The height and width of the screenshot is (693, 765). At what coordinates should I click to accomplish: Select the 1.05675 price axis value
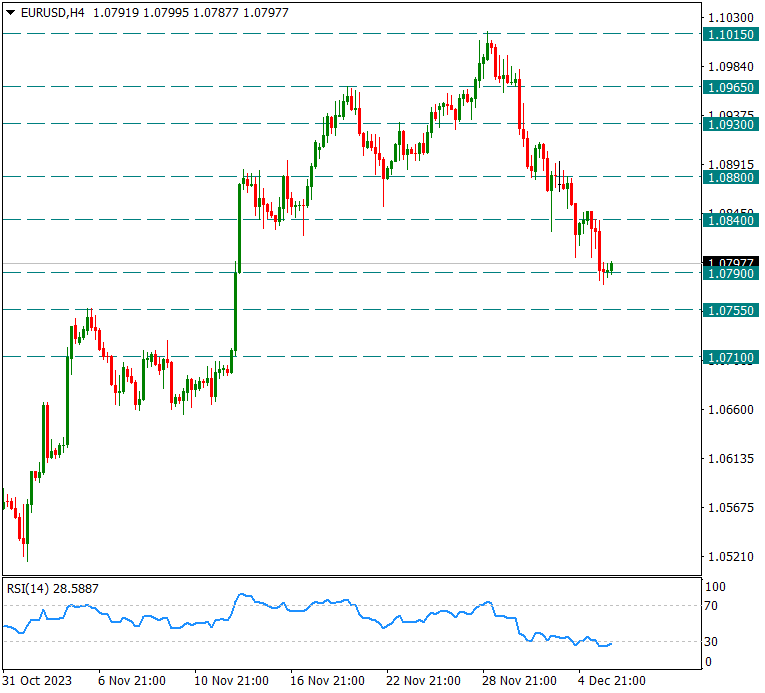(x=730, y=508)
